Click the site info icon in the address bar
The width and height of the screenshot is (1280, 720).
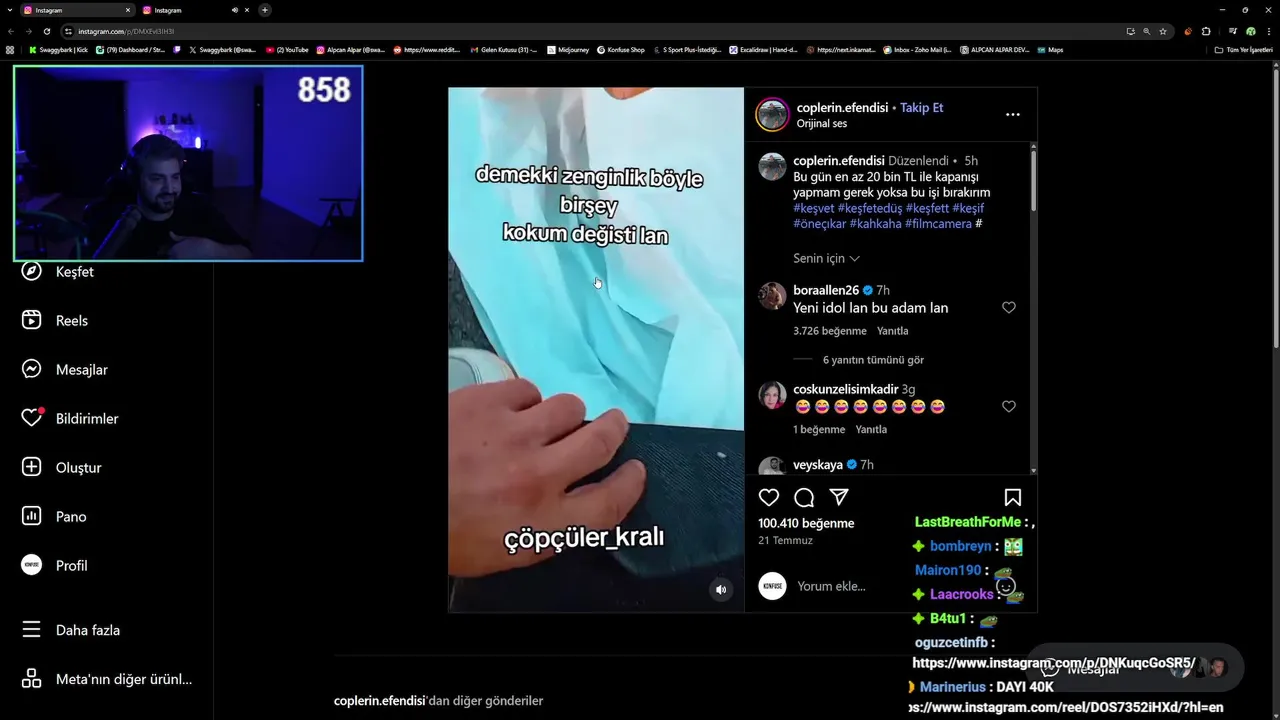68,31
